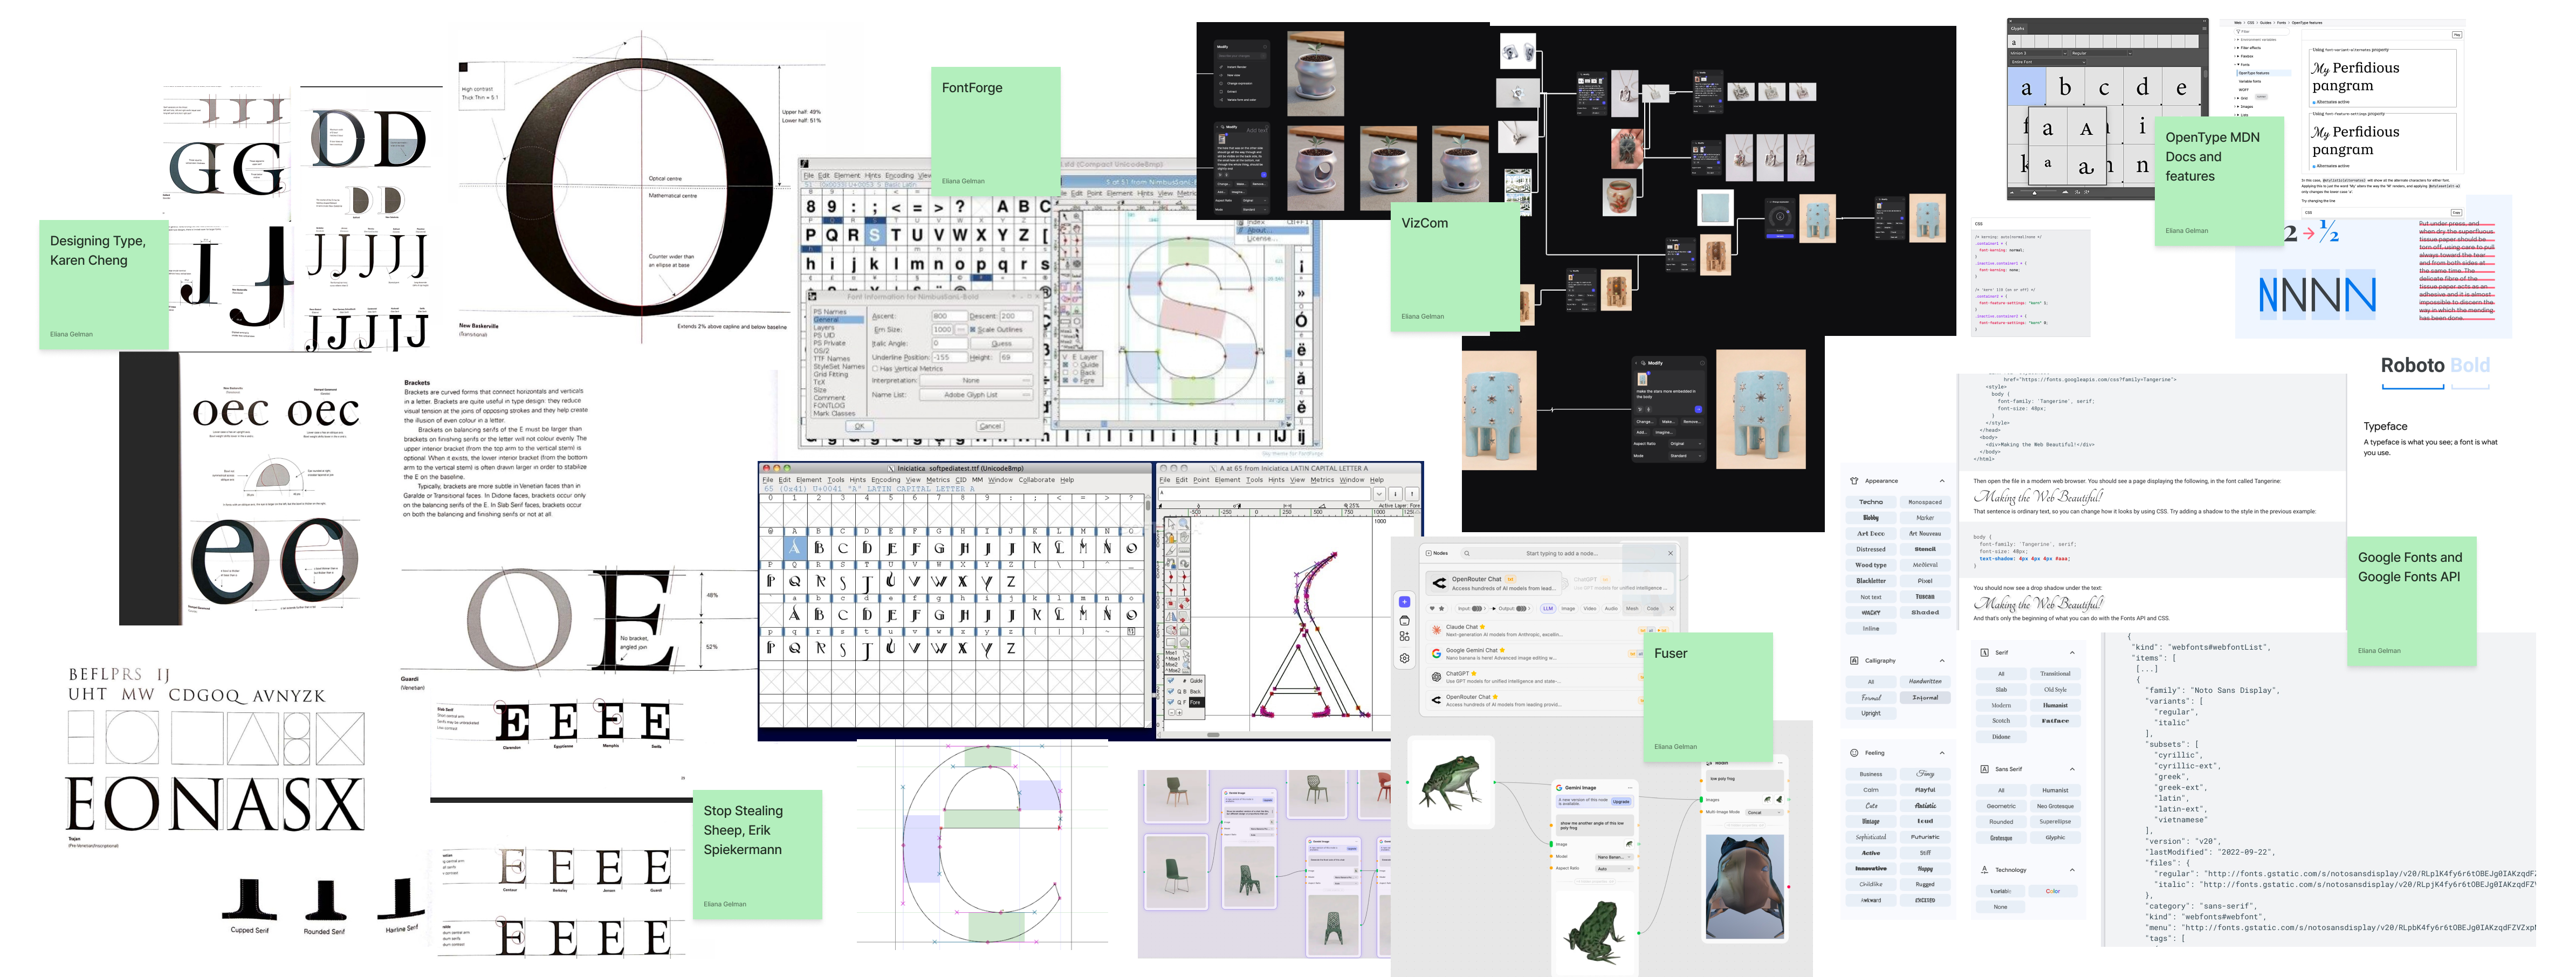Collapse the Sans Serif filter section
This screenshot has width=2576, height=977.
coord(2072,769)
